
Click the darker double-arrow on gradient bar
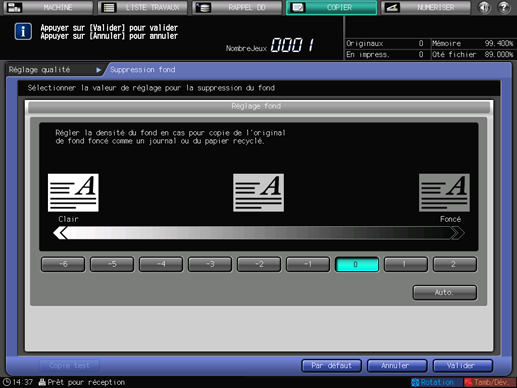457,233
